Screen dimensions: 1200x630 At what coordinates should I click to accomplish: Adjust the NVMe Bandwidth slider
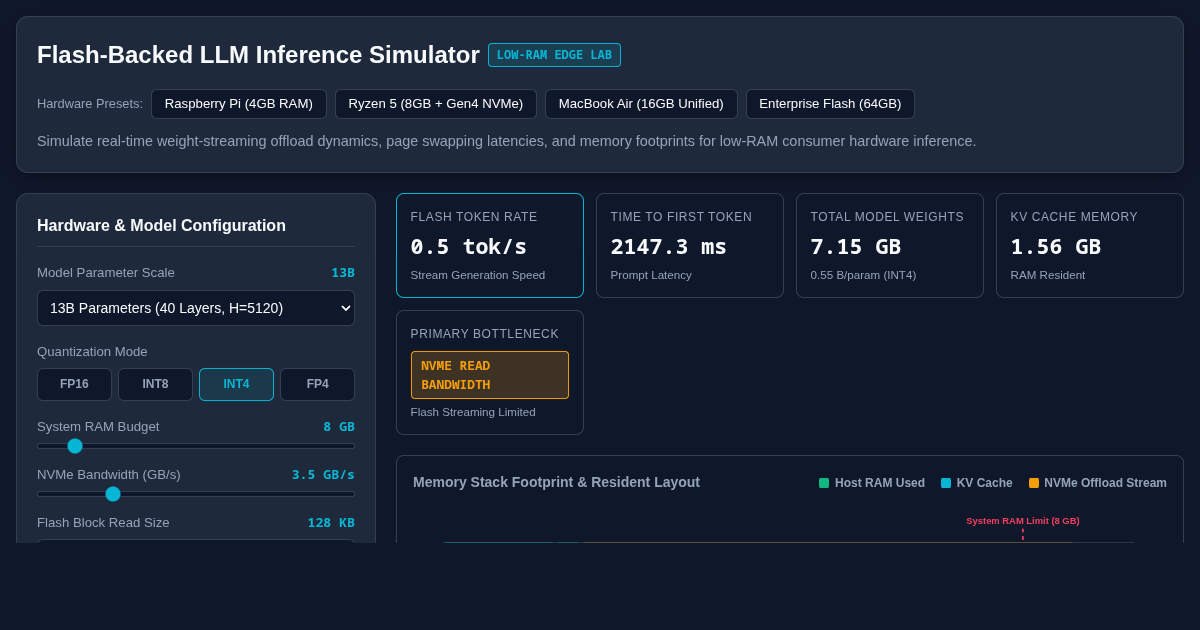point(196,494)
